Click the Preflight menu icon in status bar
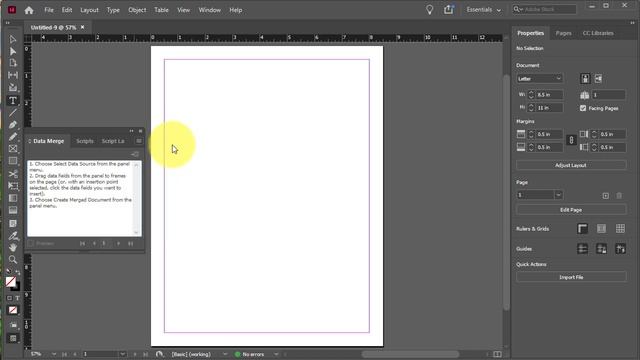The image size is (640, 360). click(159, 354)
